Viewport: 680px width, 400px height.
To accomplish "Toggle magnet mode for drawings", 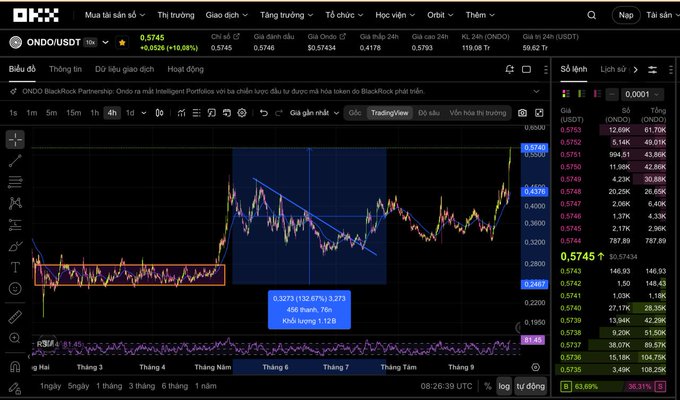I will (x=15, y=367).
